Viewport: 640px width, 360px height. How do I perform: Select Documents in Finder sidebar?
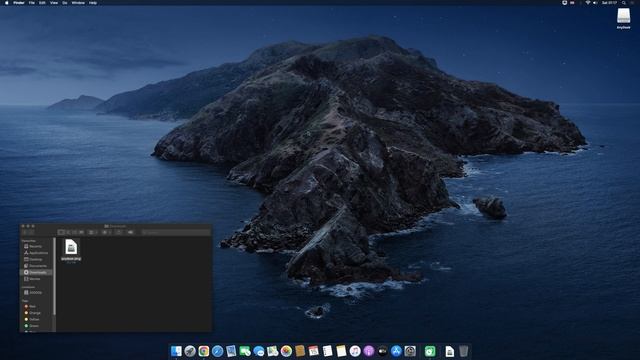(36, 266)
